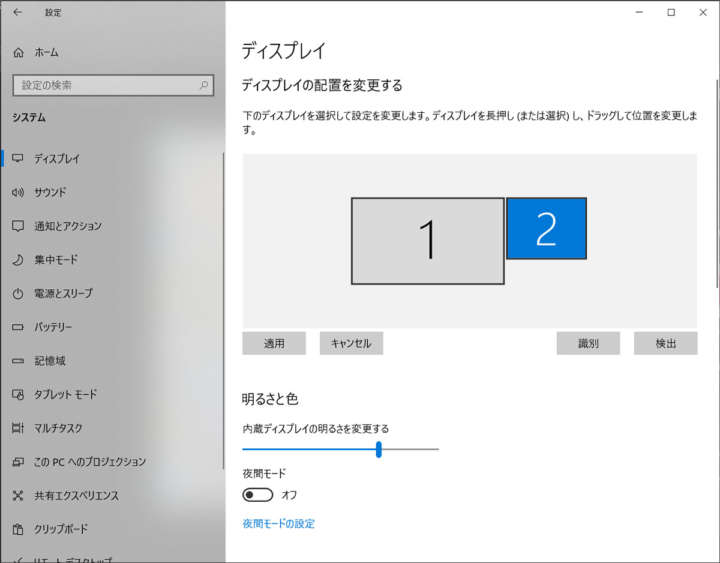This screenshot has width=720, height=563.
Task: Click the 検出 button
Action: (666, 343)
